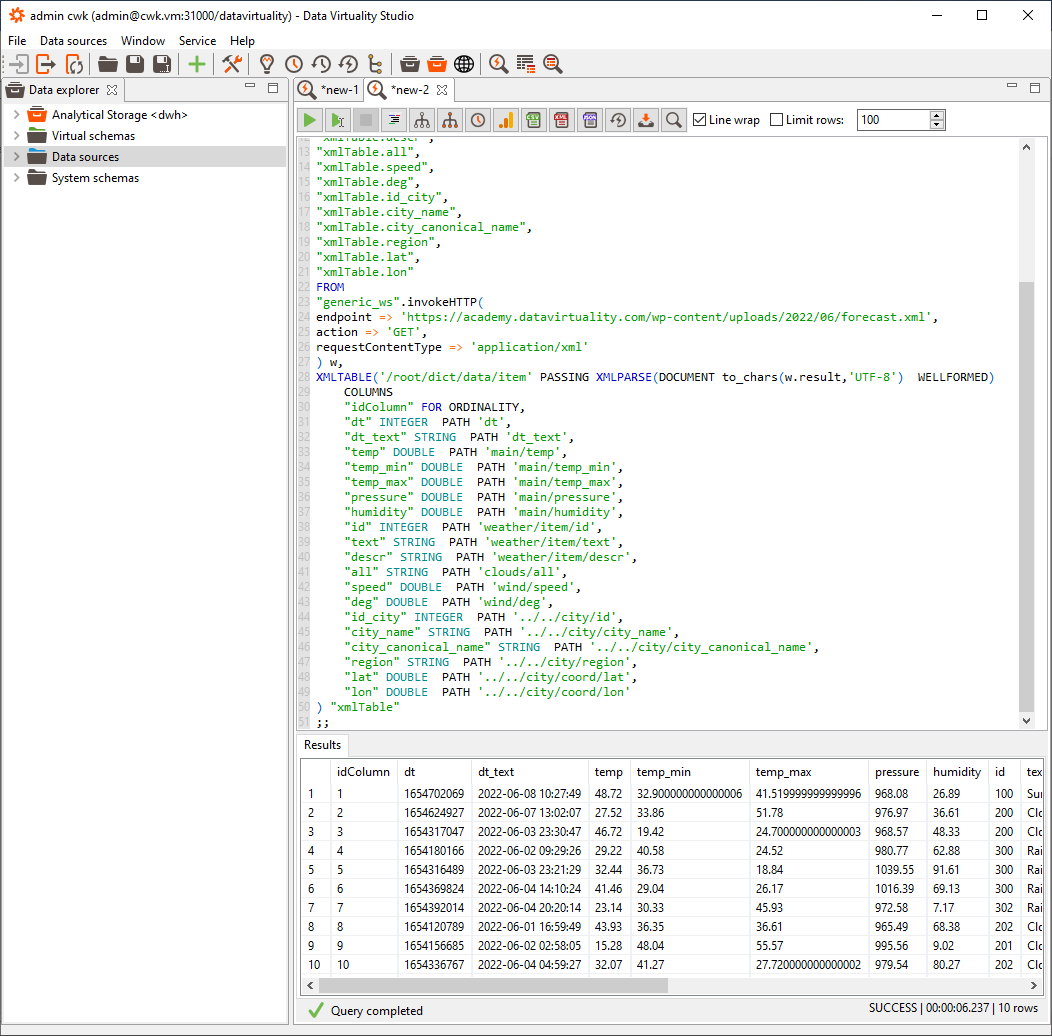Click the green plus add icon
The width and height of the screenshot is (1052, 1036).
coord(197,64)
